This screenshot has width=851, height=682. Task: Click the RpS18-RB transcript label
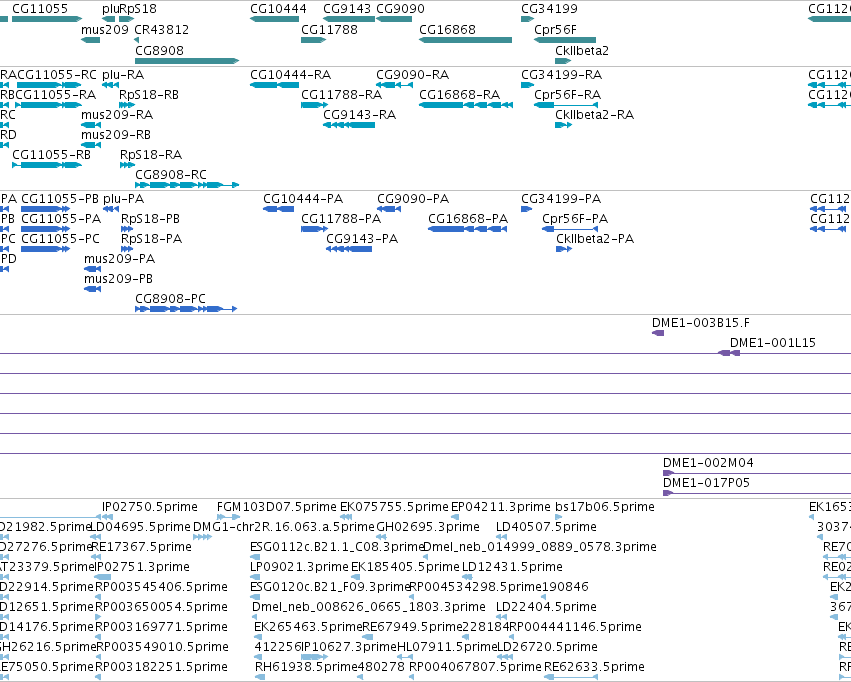pyautogui.click(x=149, y=94)
